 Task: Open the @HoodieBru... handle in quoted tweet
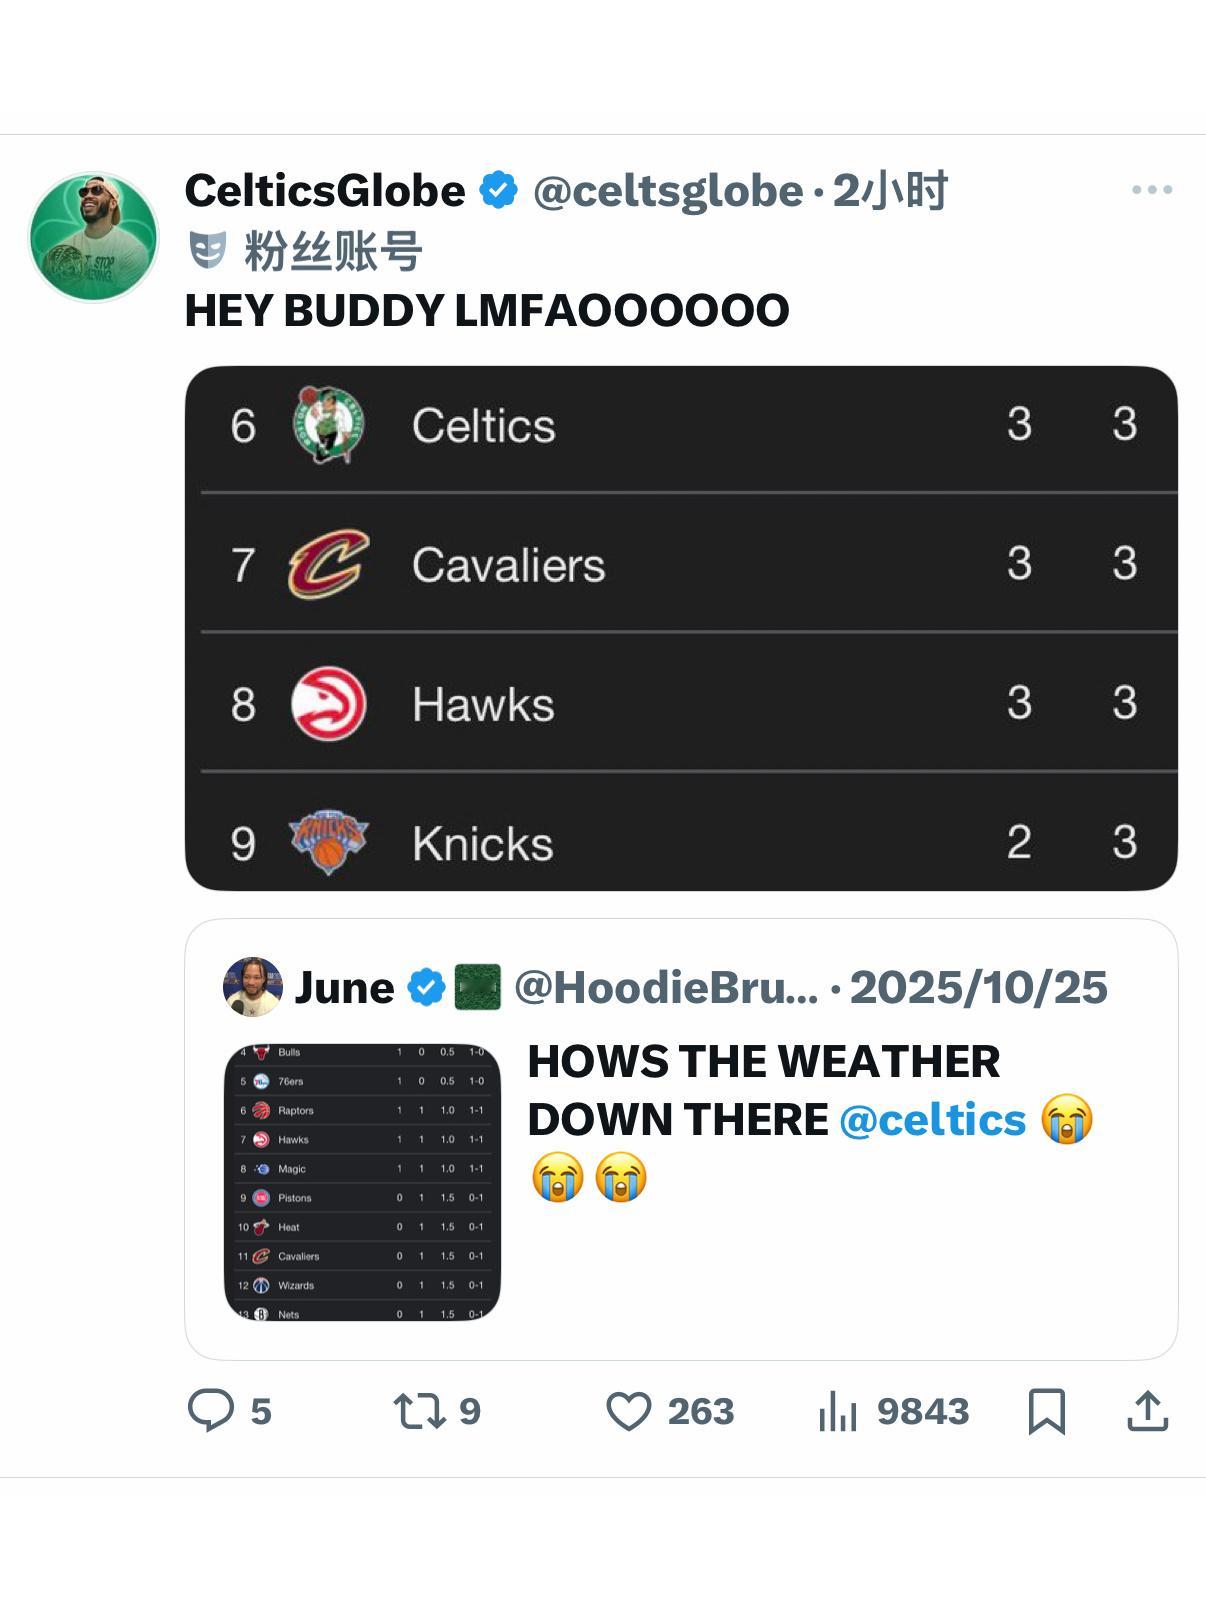pos(665,987)
